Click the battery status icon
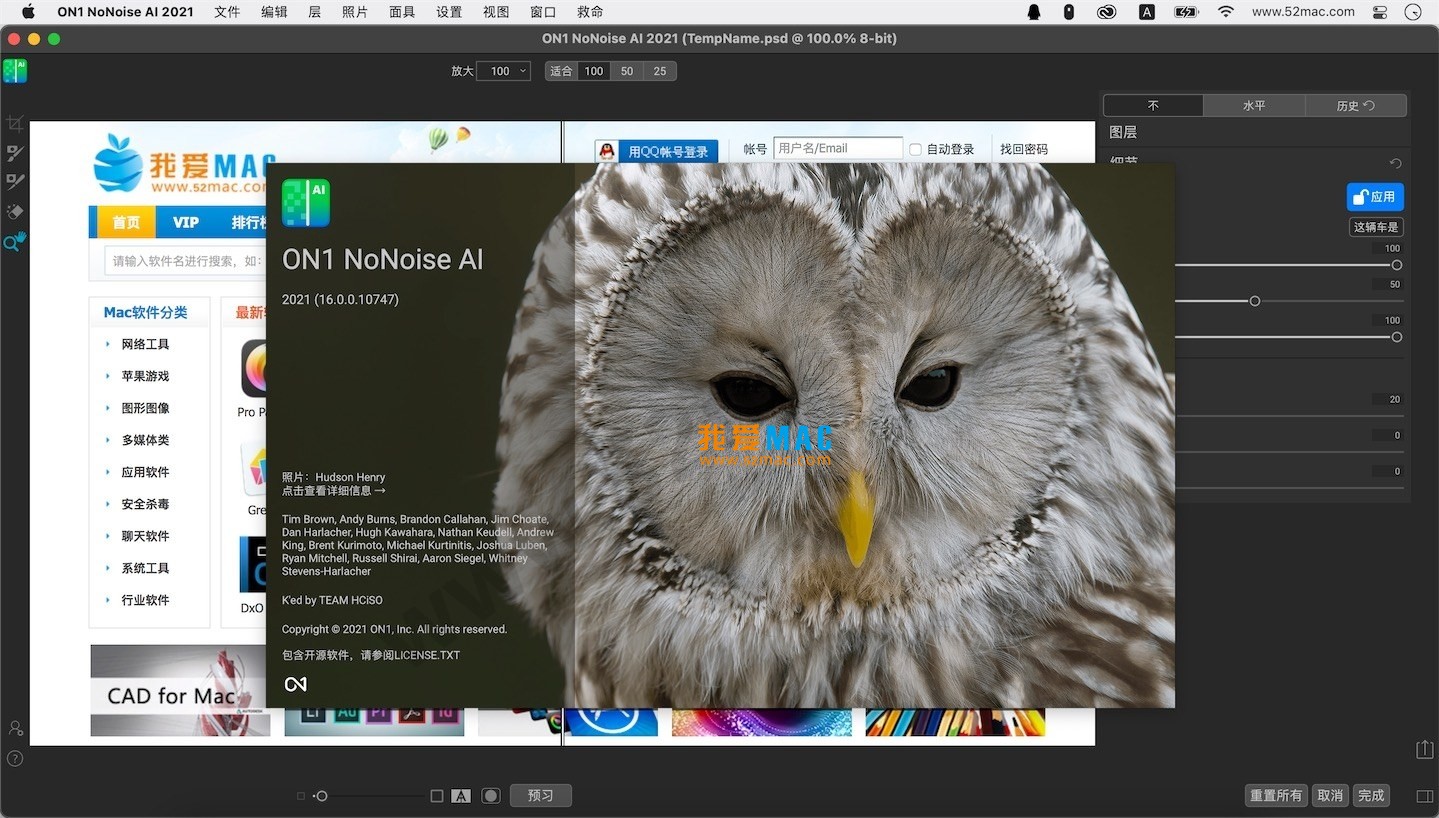Viewport: 1439px width, 818px height. (1186, 12)
